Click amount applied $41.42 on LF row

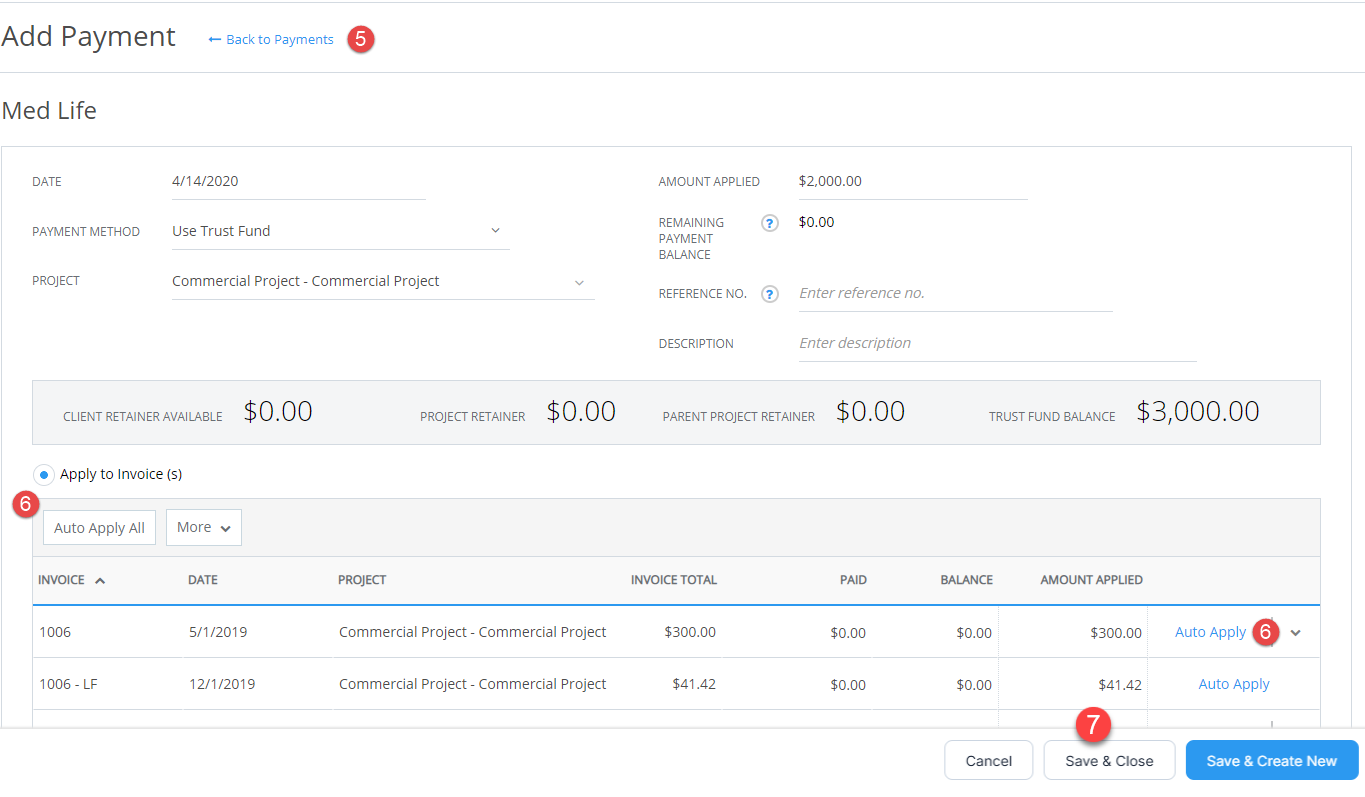pos(1120,685)
